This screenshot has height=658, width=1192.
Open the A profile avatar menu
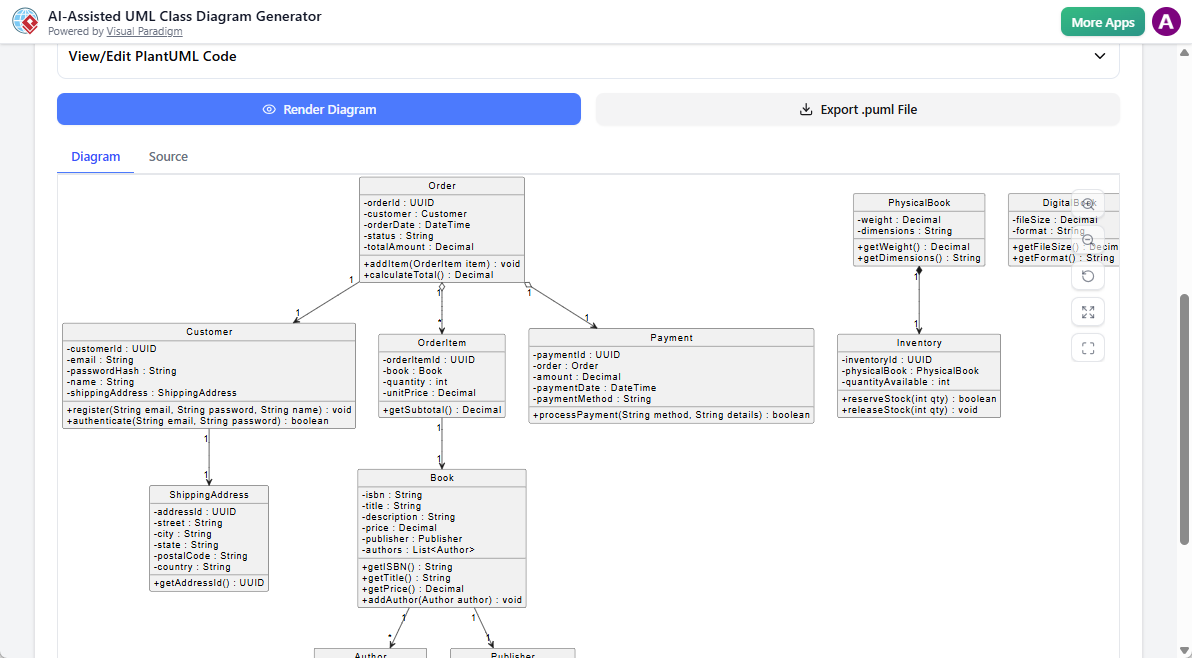coord(1166,21)
